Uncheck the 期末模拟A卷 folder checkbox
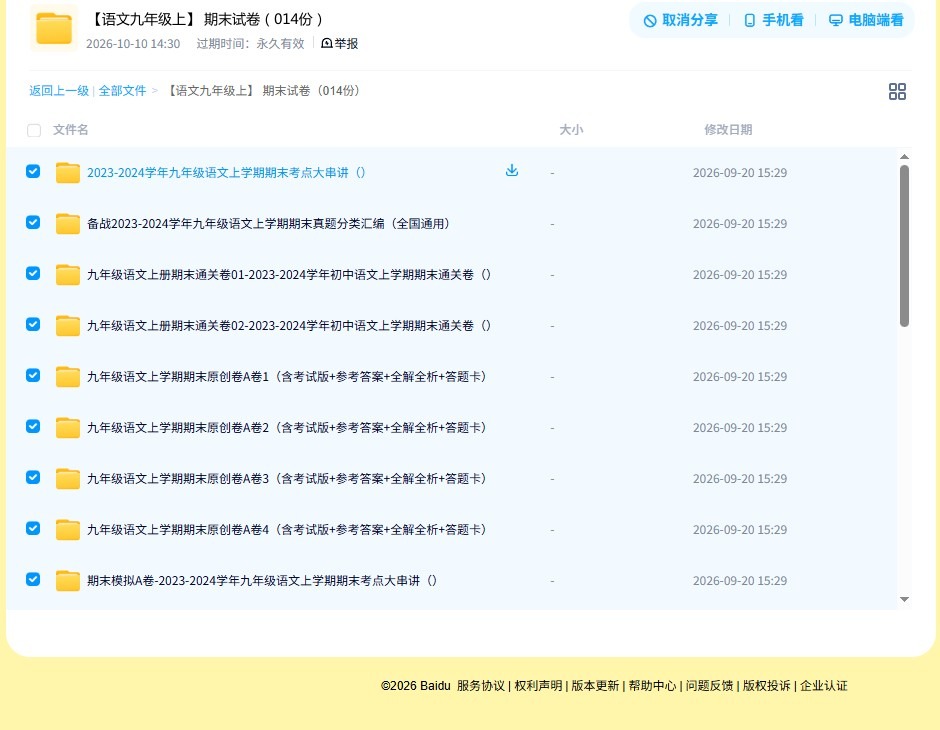The width and height of the screenshot is (940, 730). [x=33, y=579]
